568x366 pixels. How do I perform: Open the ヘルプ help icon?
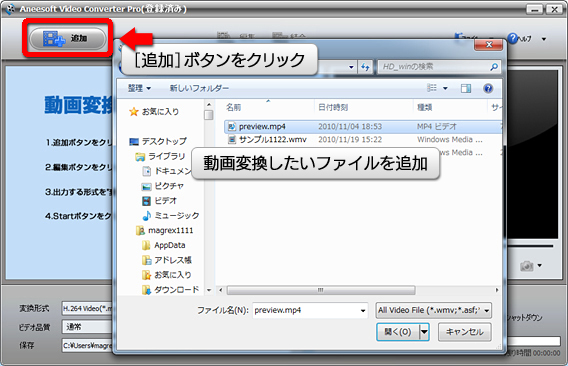[513, 38]
